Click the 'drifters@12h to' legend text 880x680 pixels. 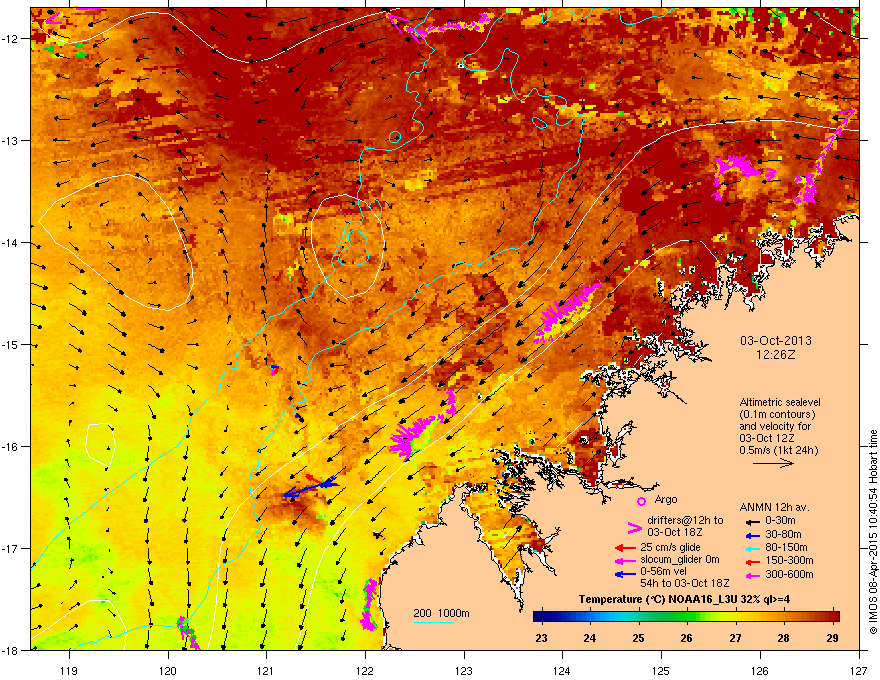685,520
